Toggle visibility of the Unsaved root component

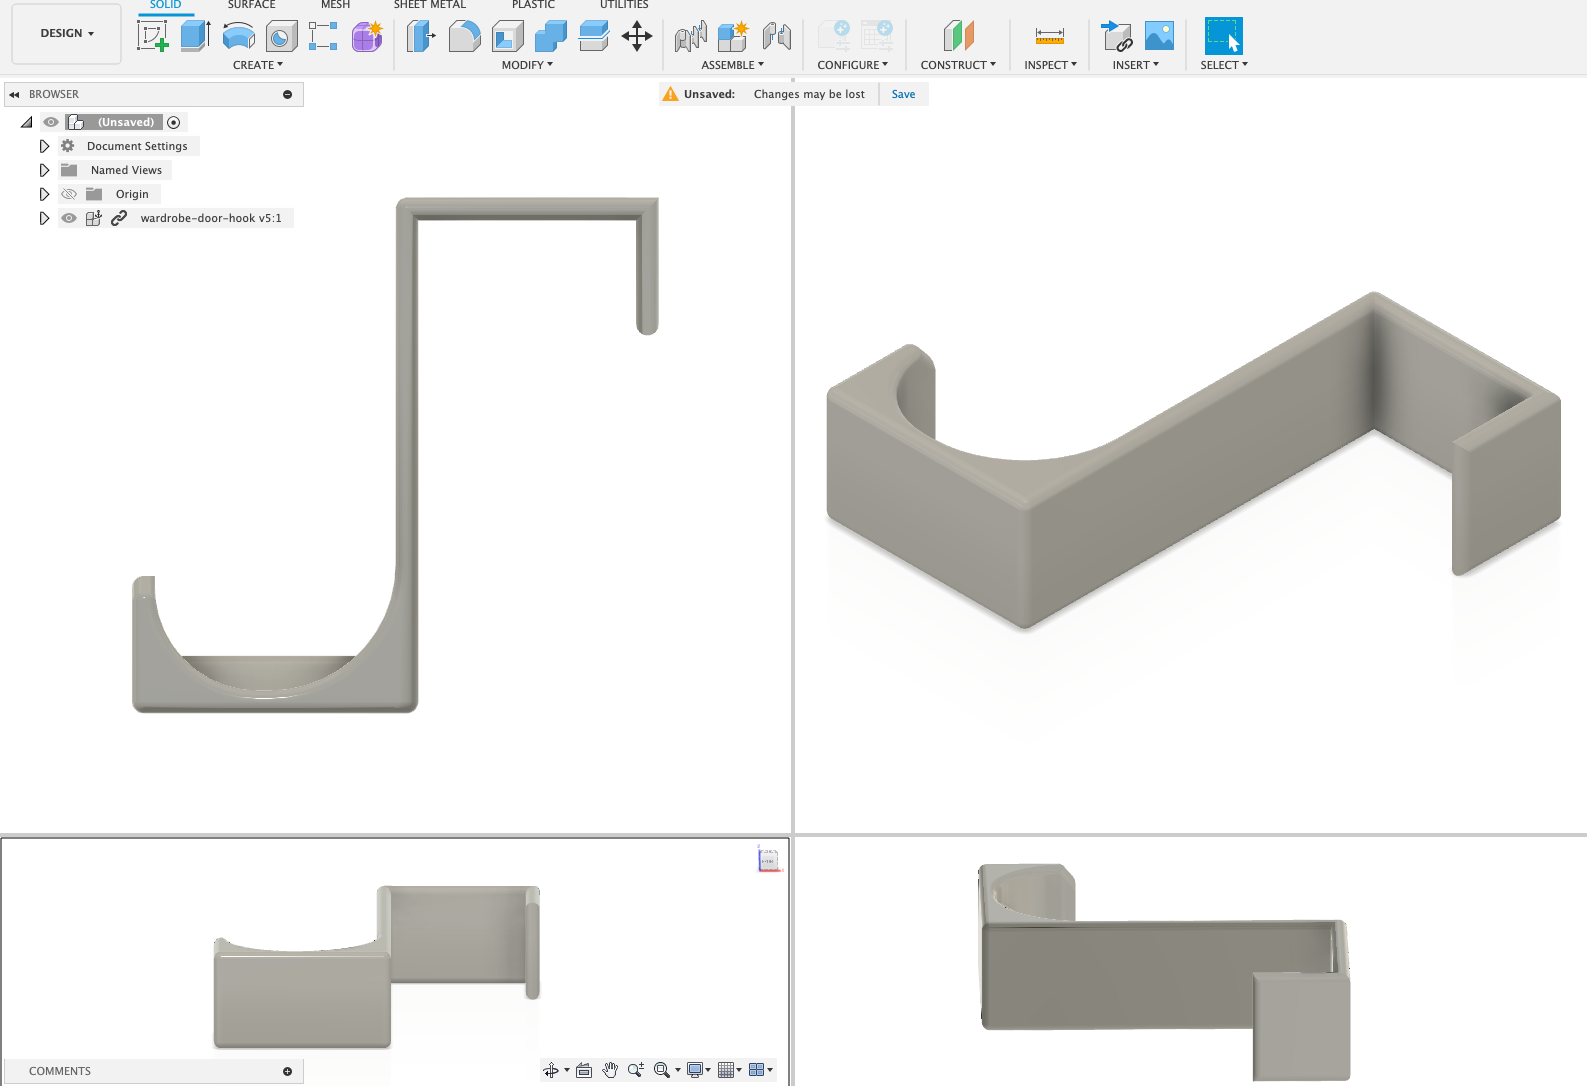[51, 122]
